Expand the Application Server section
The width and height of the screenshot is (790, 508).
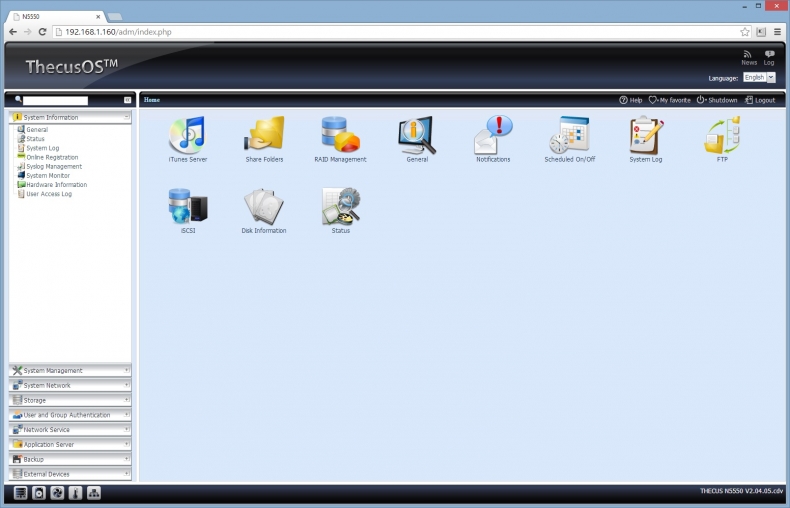tap(70, 444)
